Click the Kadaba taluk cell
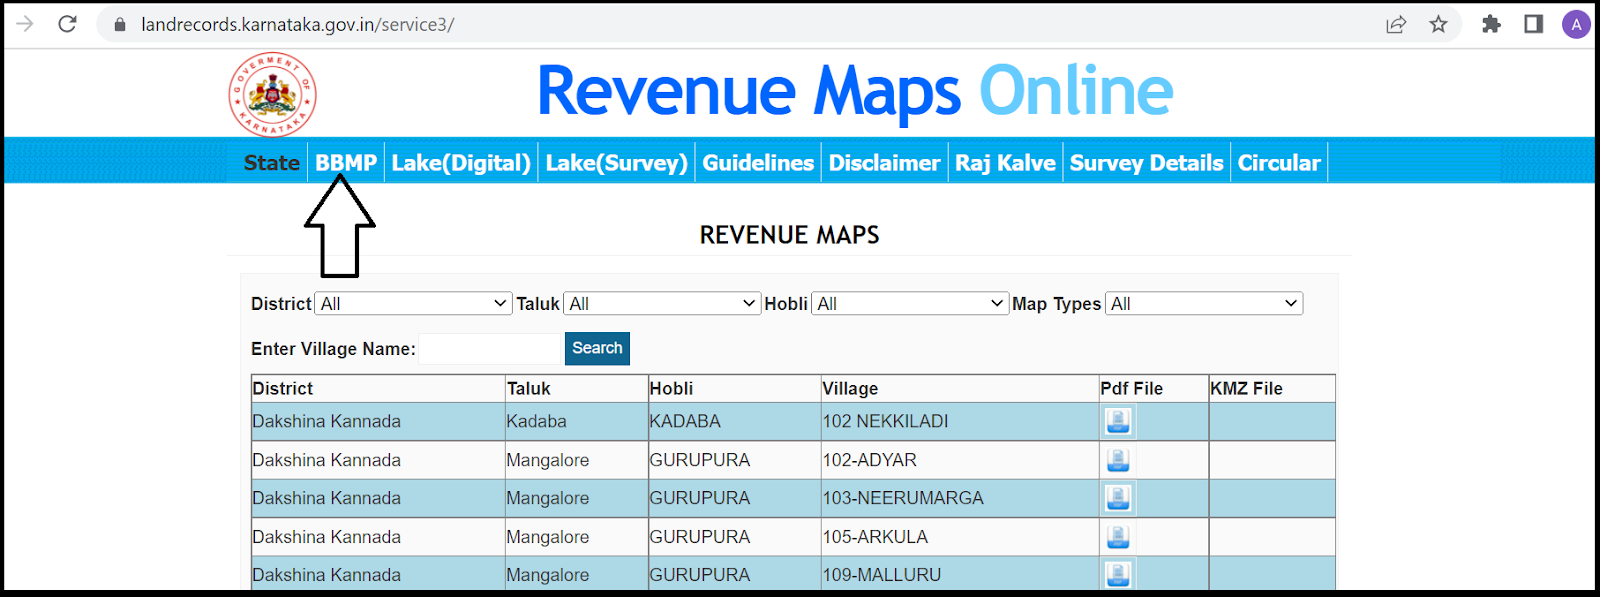This screenshot has height=597, width=1600. [576, 422]
